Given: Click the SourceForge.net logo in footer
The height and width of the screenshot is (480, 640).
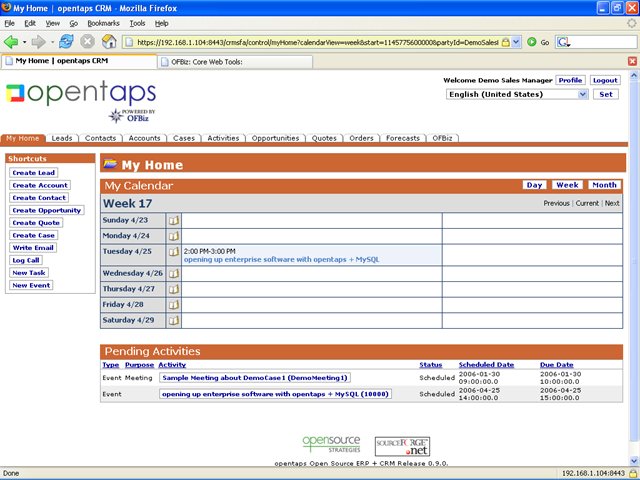Looking at the screenshot, I should coord(402,446).
